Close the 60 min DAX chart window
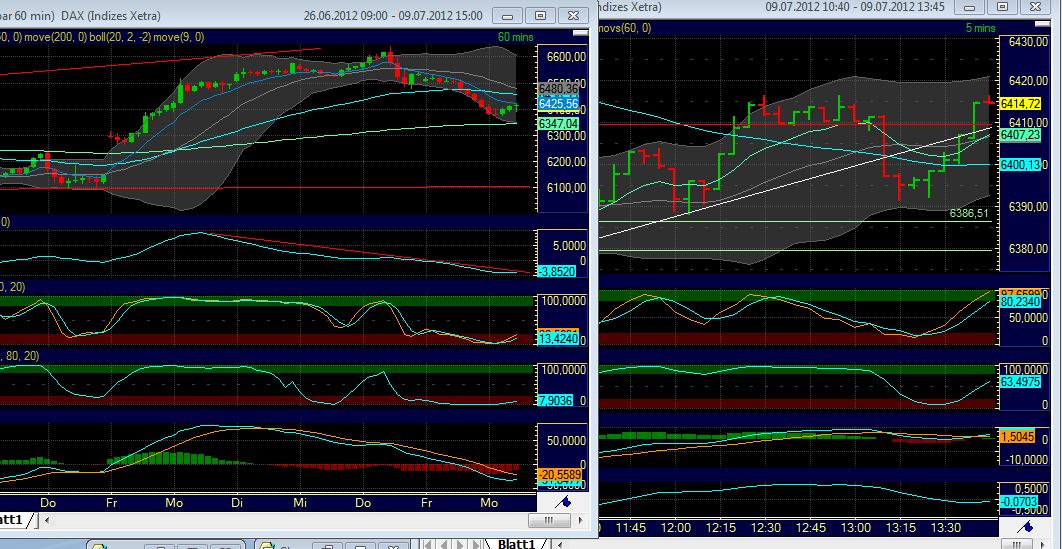1062x549 pixels. click(x=573, y=15)
